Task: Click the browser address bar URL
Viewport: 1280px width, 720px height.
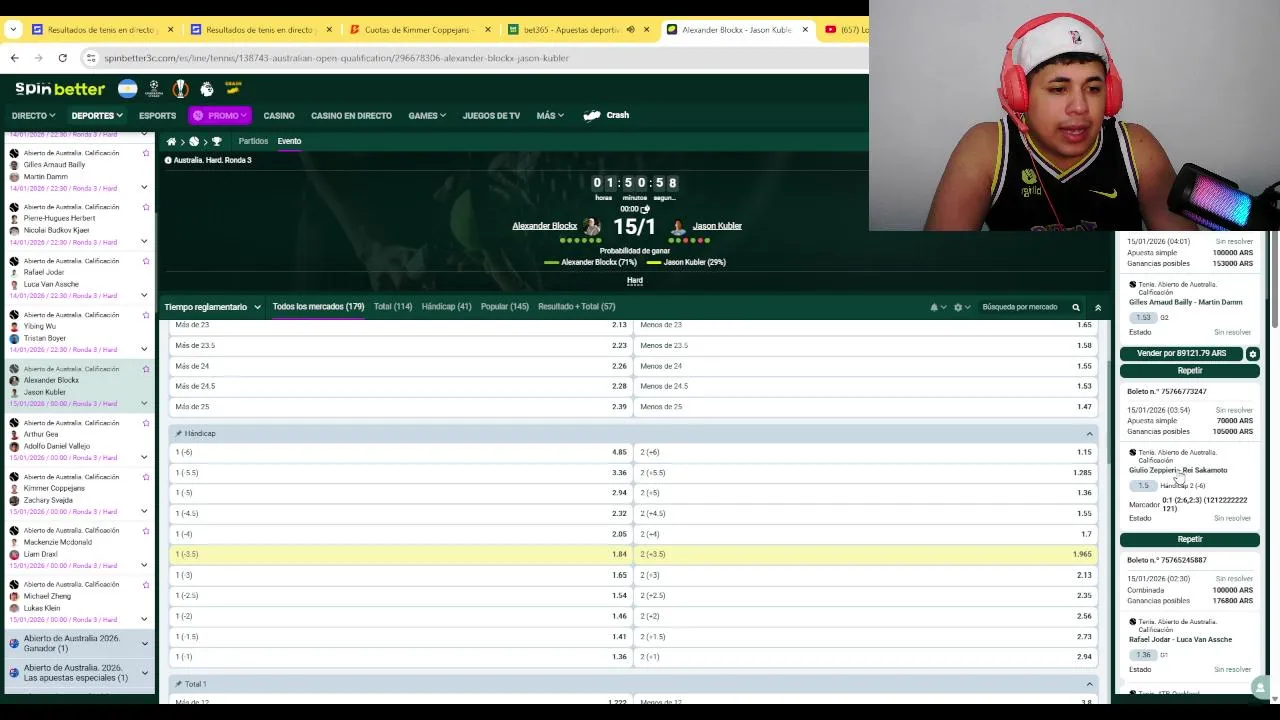Action: (336, 58)
